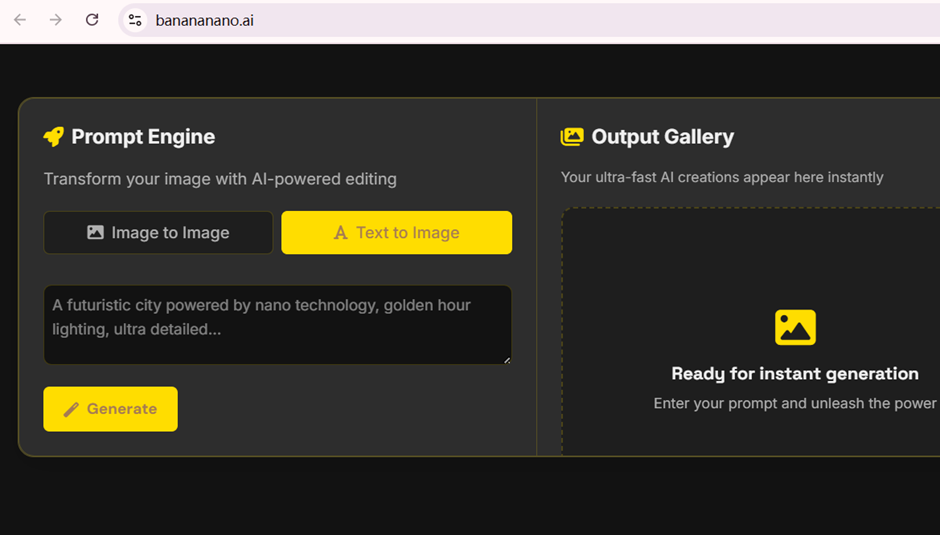
Task: Click the picture icon in Image to Image
Action: pyautogui.click(x=96, y=233)
